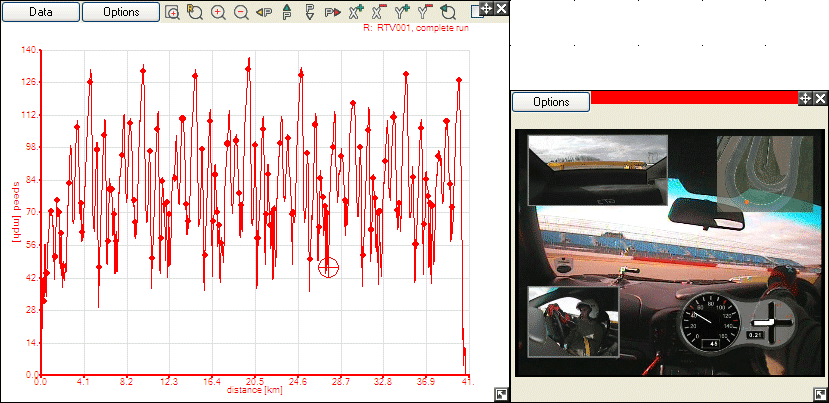Expand the Y axis with Y+ icon
Image resolution: width=829 pixels, height=403 pixels.
[x=403, y=13]
